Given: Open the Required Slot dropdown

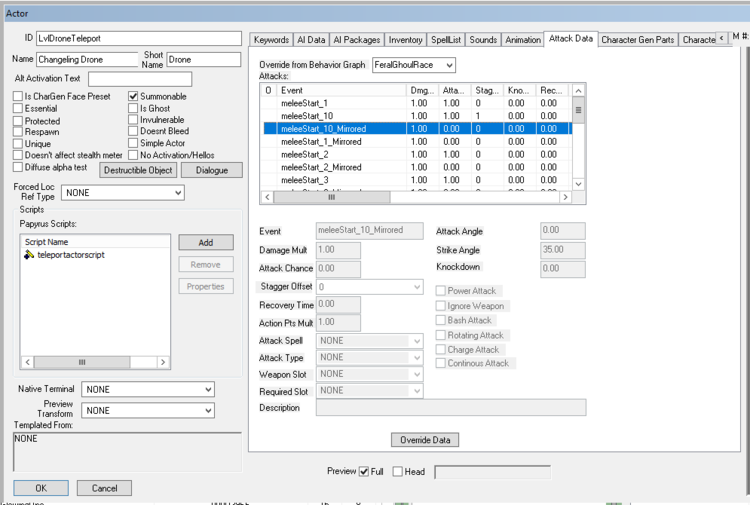Looking at the screenshot, I should (x=369, y=391).
